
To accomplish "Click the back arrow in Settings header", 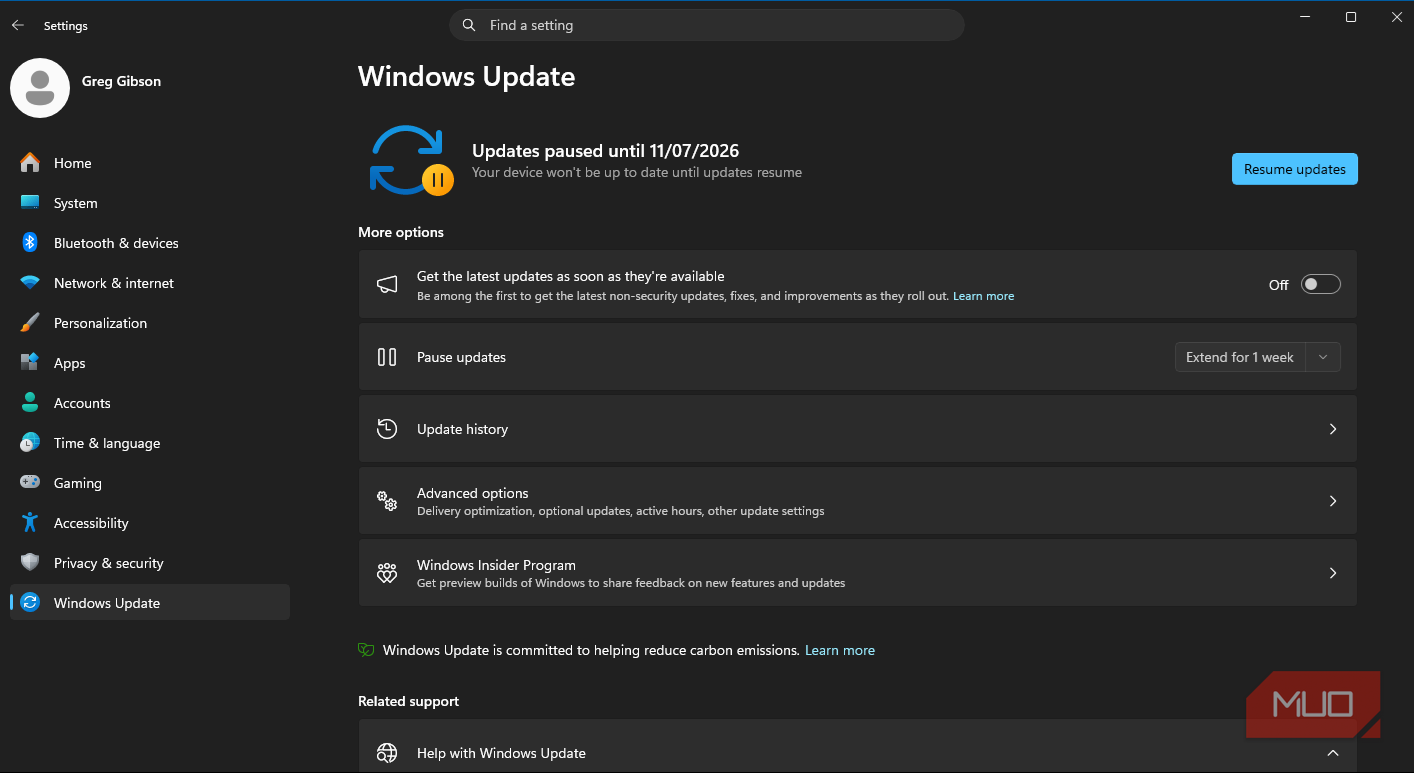I will (18, 26).
